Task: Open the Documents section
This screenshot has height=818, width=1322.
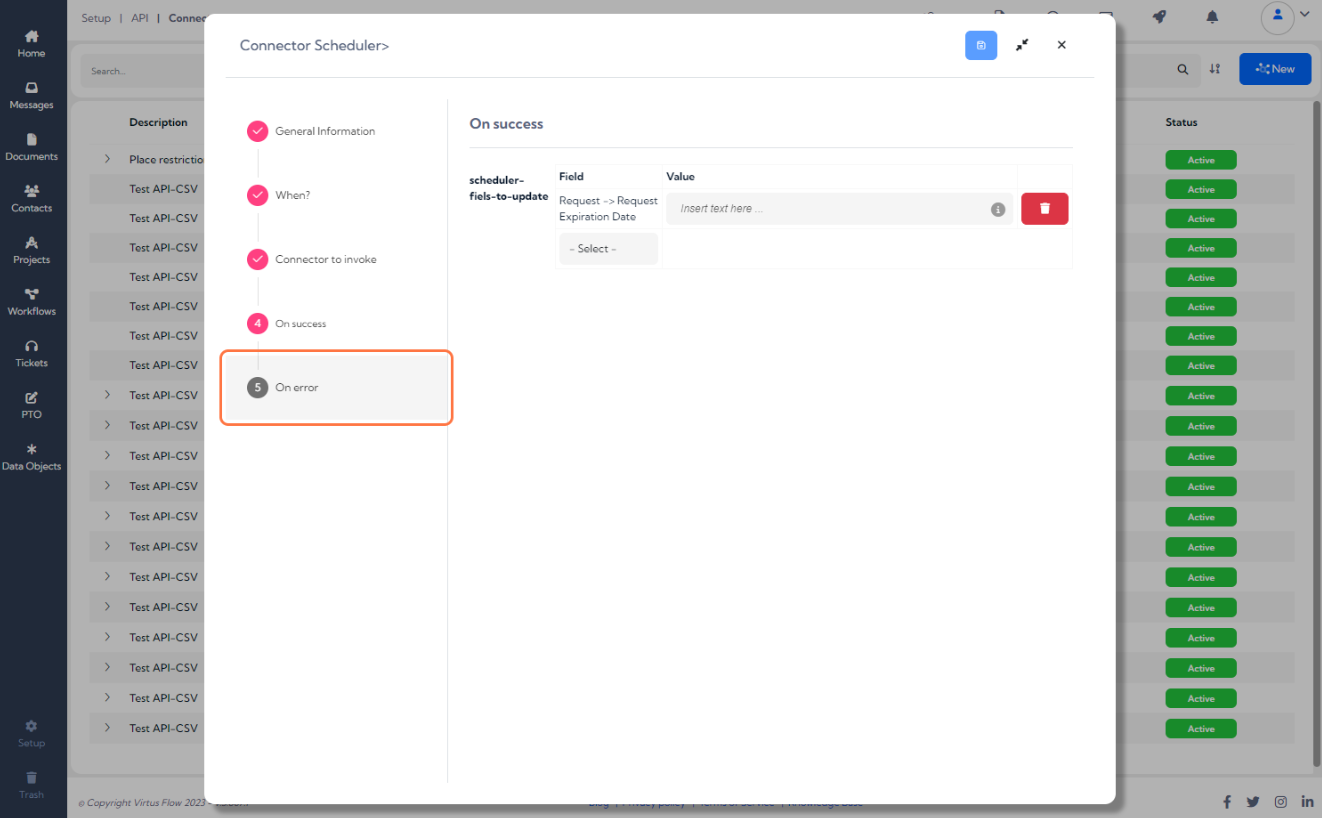Action: (31, 148)
